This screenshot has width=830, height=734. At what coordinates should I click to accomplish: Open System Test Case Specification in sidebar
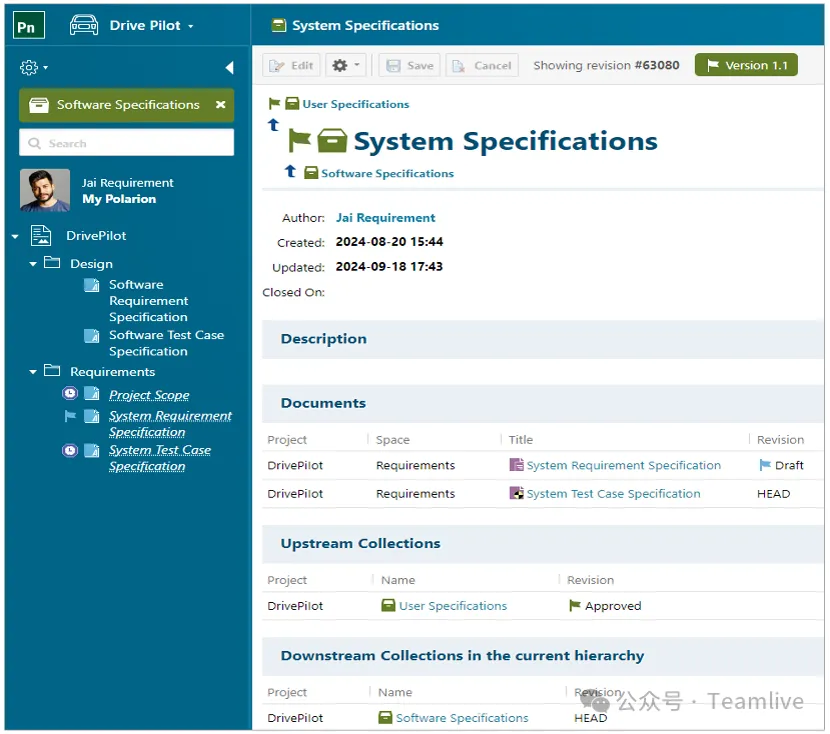(159, 458)
